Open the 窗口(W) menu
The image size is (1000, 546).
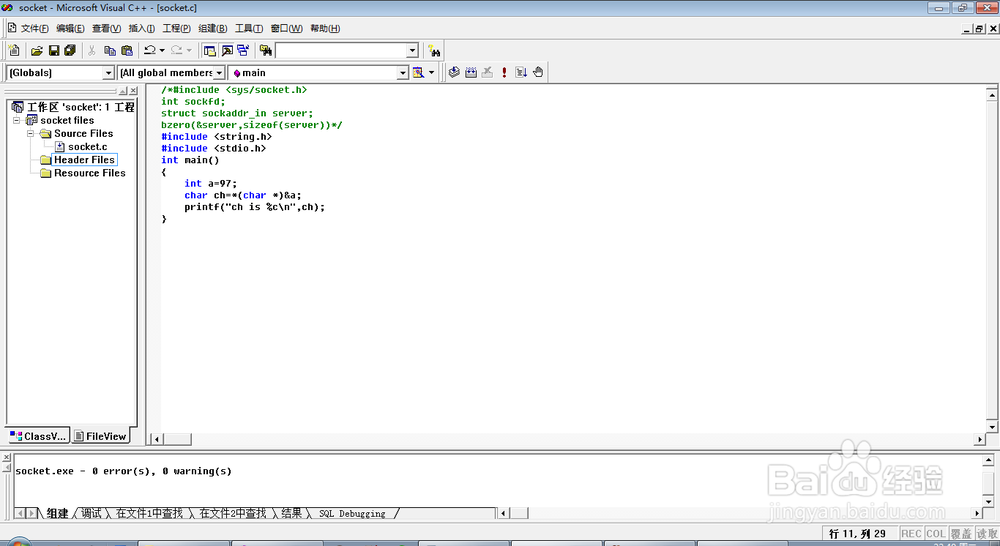286,28
